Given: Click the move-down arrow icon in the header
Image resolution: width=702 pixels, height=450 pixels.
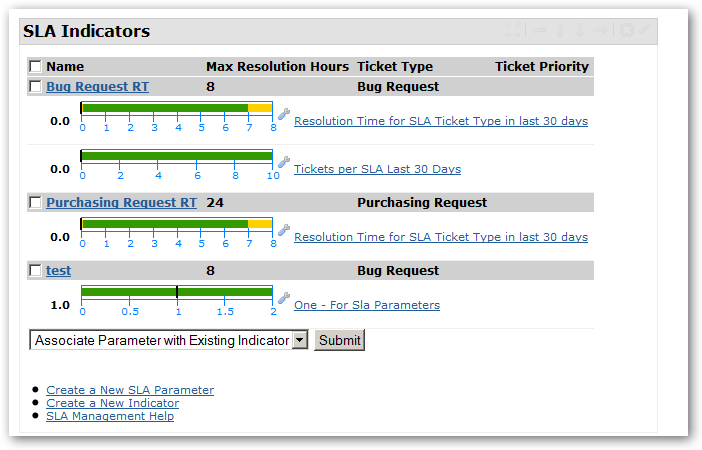Looking at the screenshot, I should pyautogui.click(x=580, y=31).
